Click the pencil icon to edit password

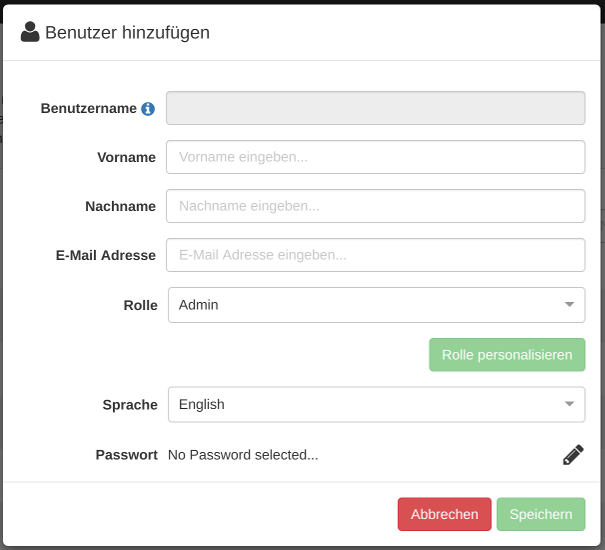pos(573,455)
